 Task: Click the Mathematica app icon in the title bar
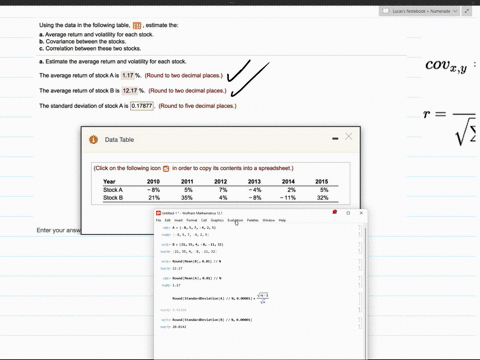click(158, 213)
